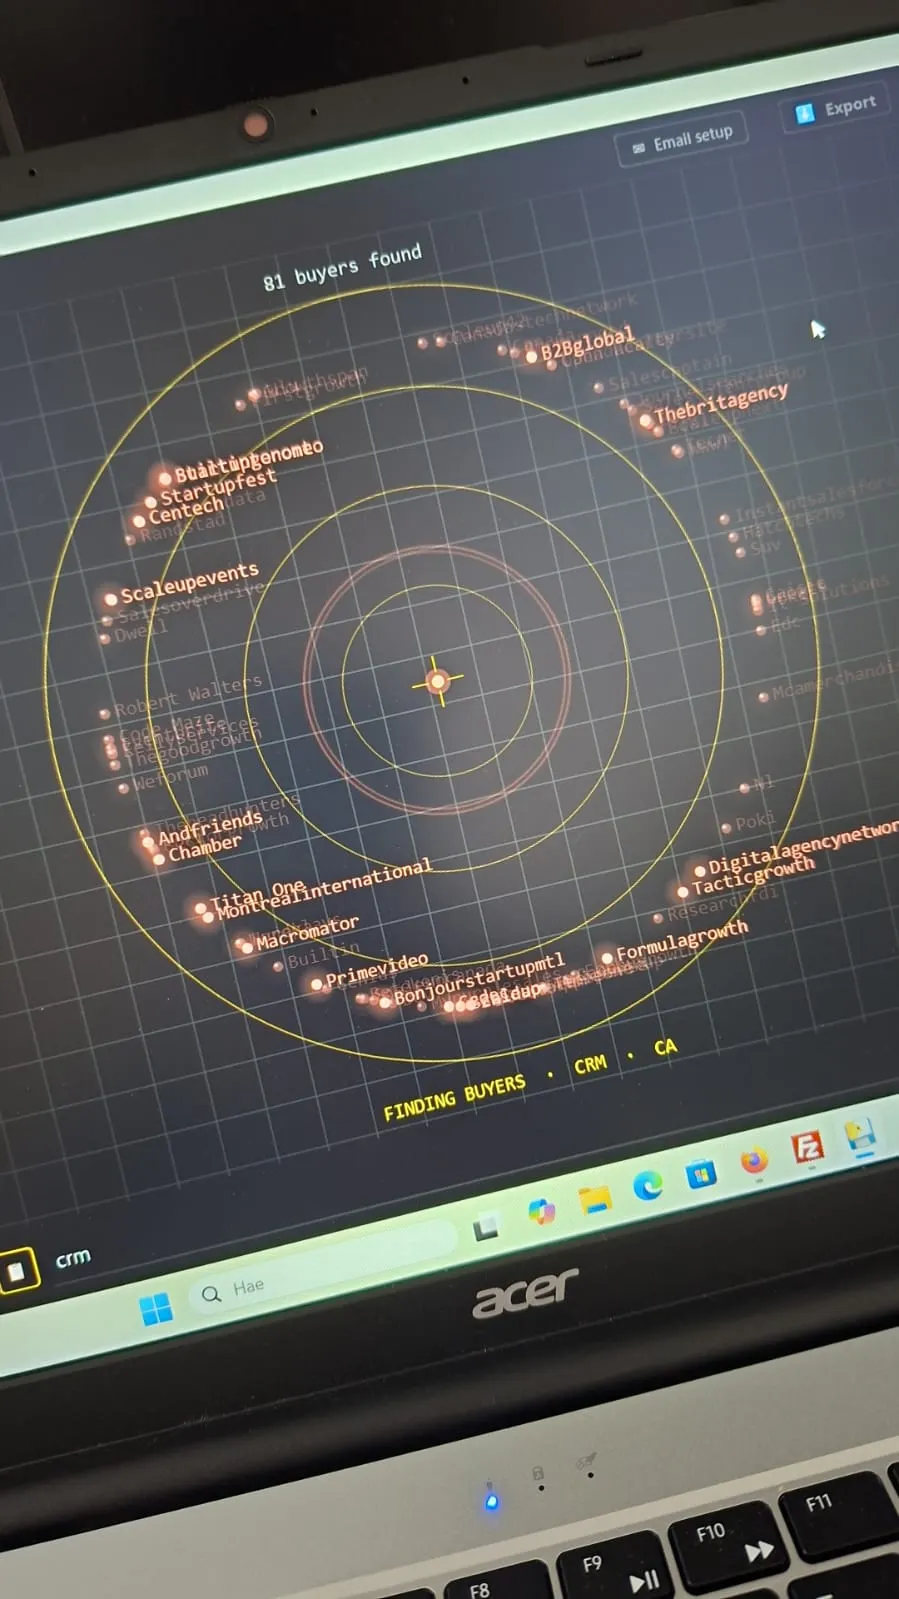Screen dimensions: 899x1599
Task: Open File Explorer from the taskbar
Action: coord(594,1198)
